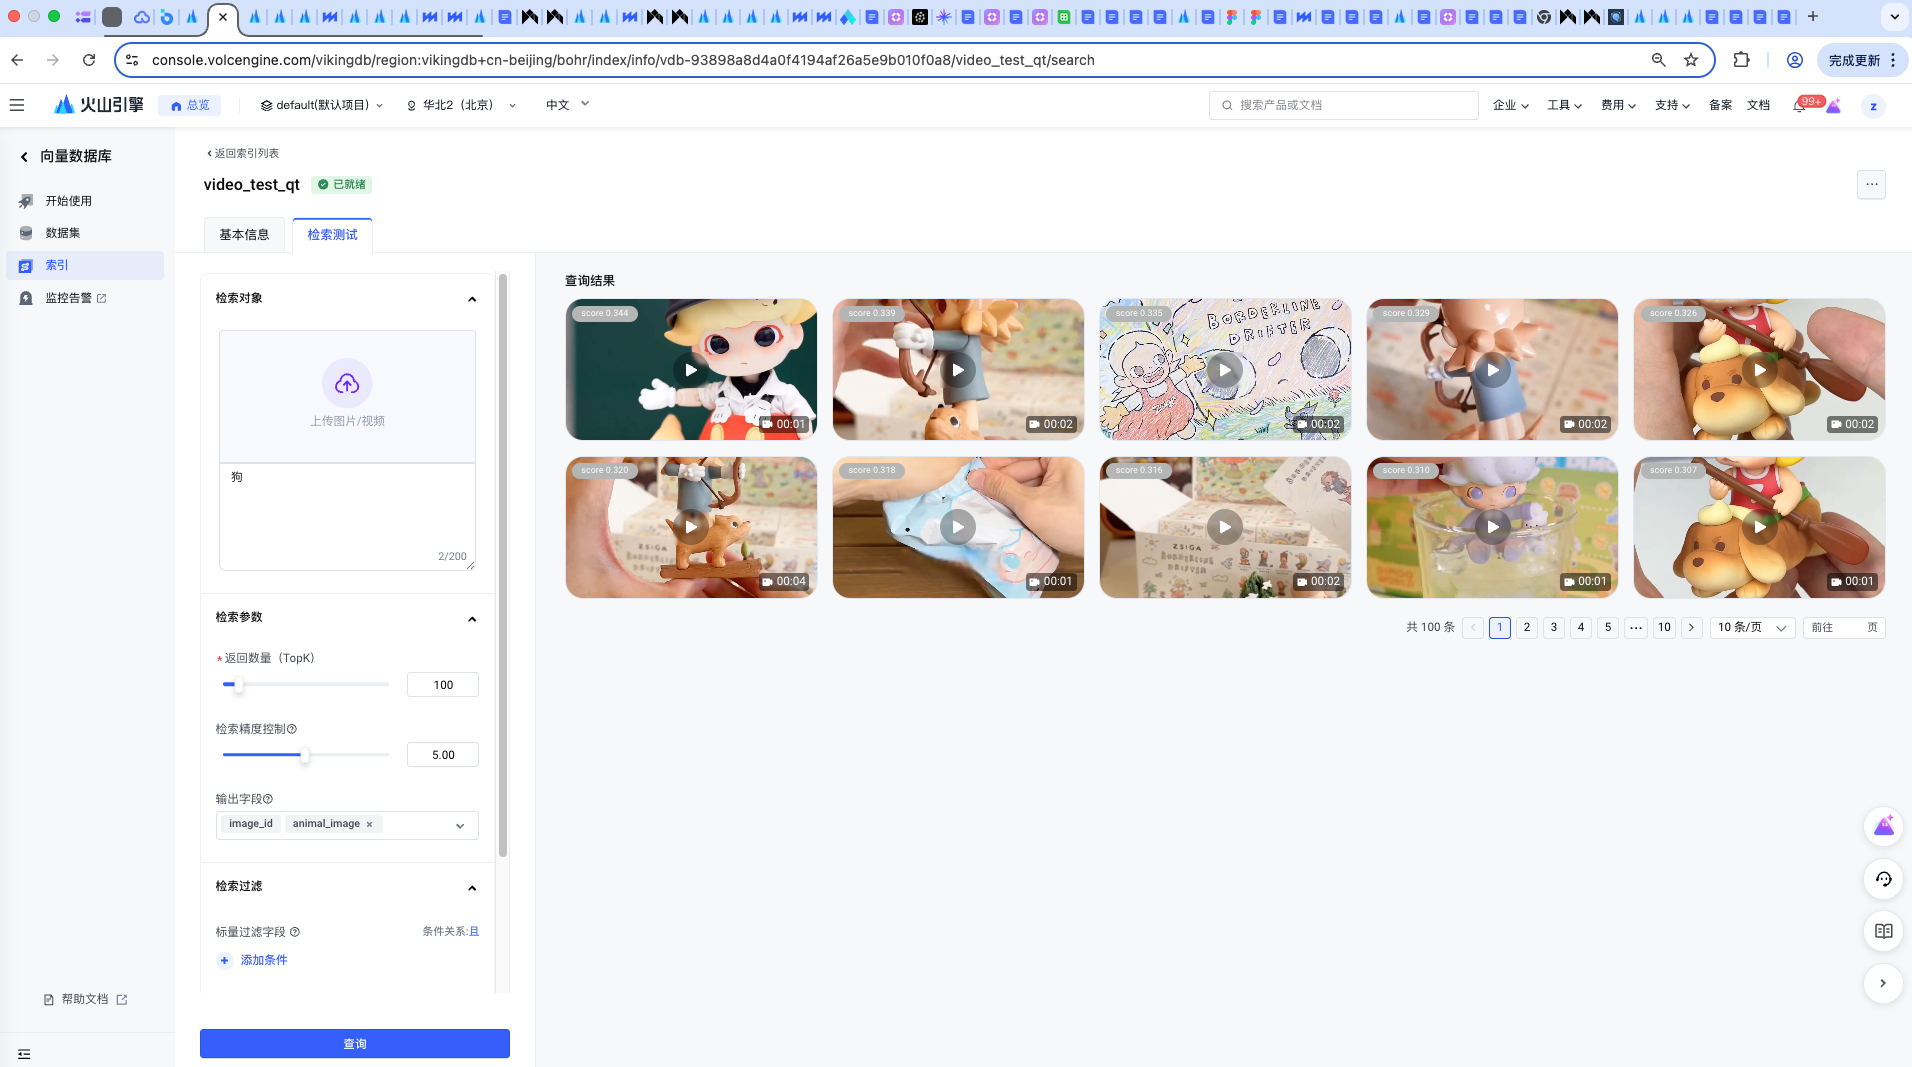The width and height of the screenshot is (1912, 1067).
Task: Click the 文档 link in the header
Action: click(x=1758, y=105)
